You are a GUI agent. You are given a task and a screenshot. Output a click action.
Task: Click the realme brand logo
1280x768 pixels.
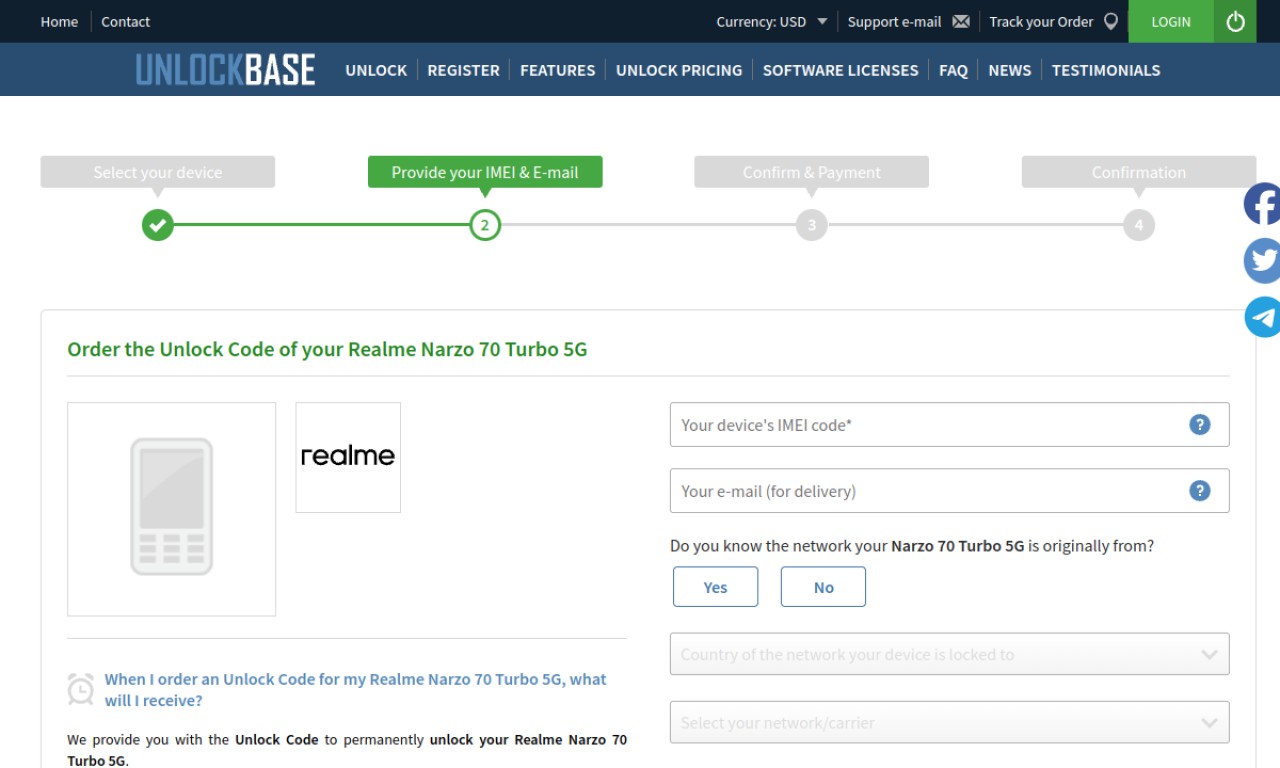coord(348,457)
